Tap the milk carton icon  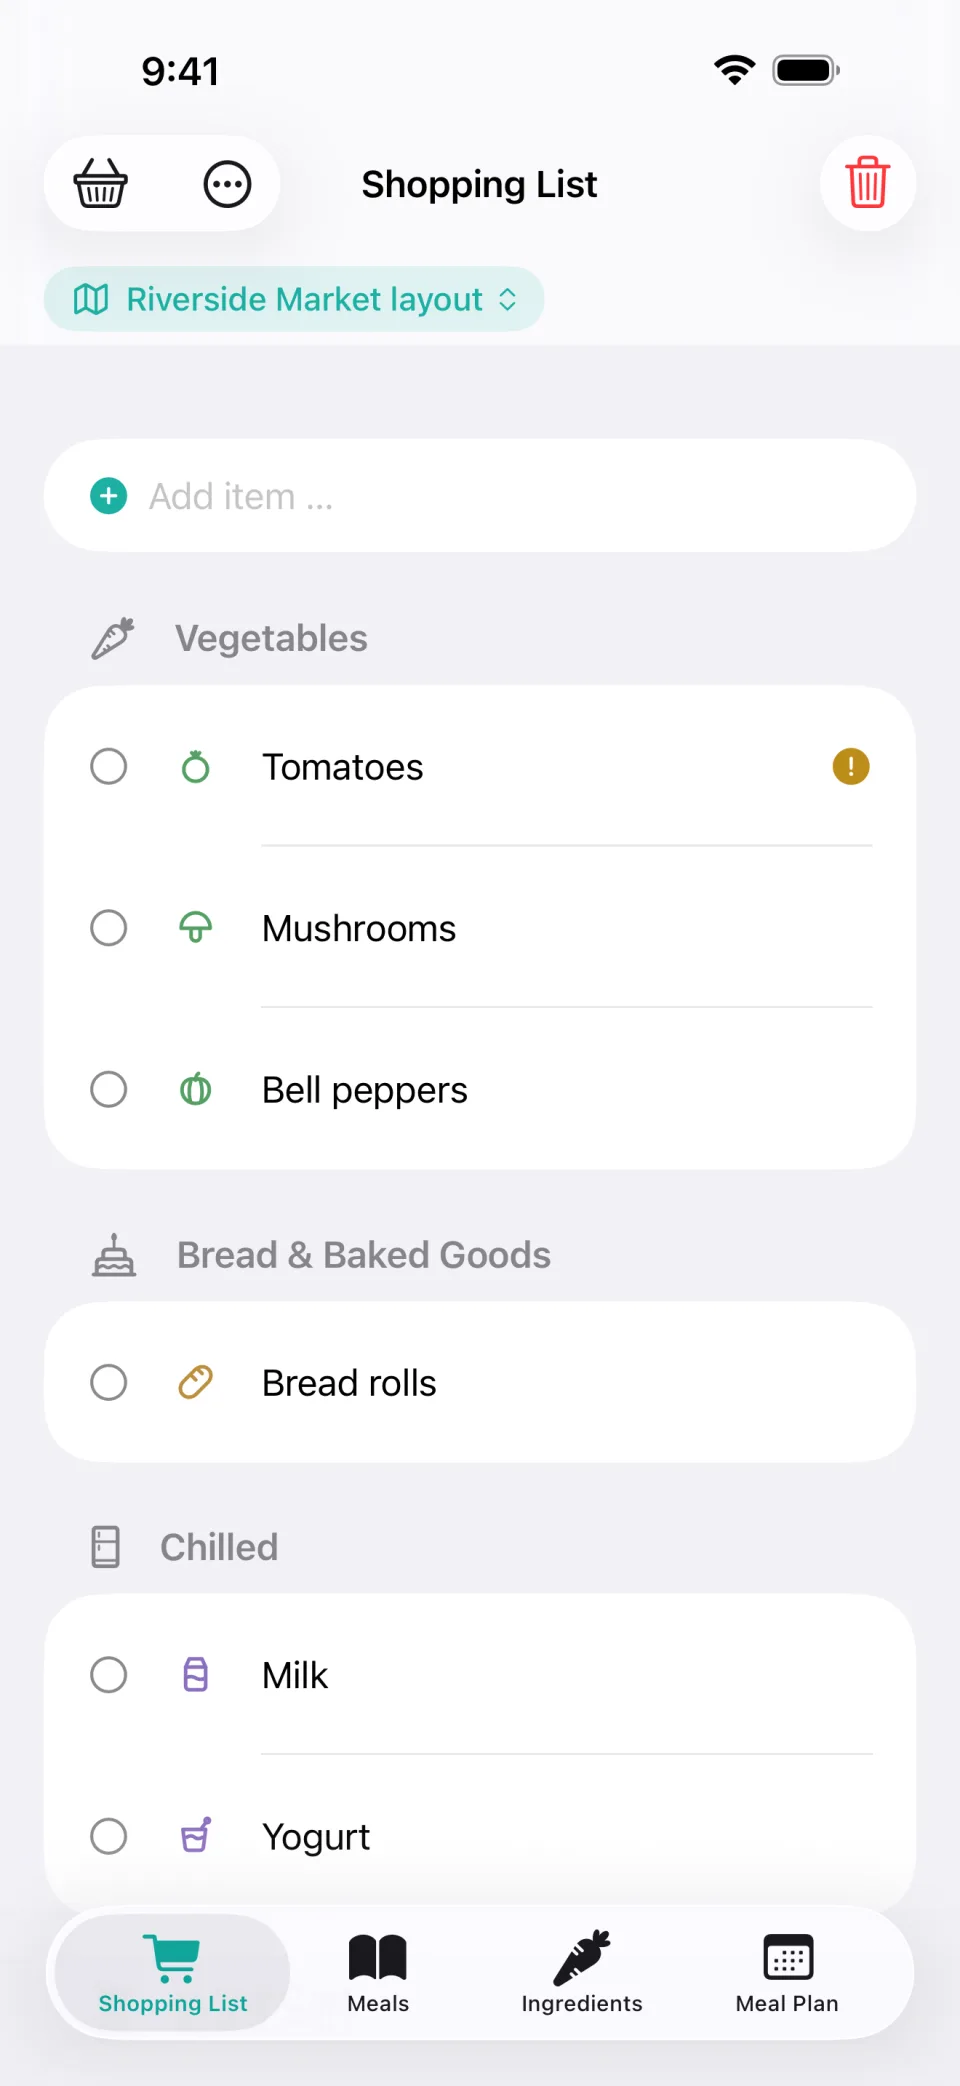click(196, 1675)
